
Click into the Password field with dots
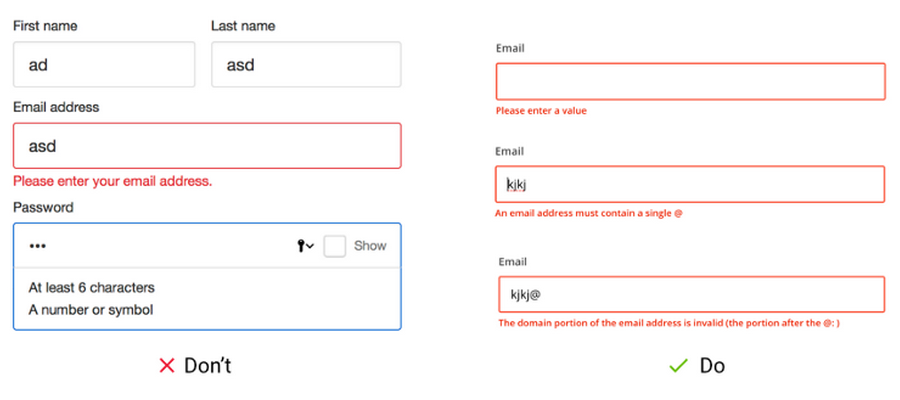pyautogui.click(x=207, y=246)
